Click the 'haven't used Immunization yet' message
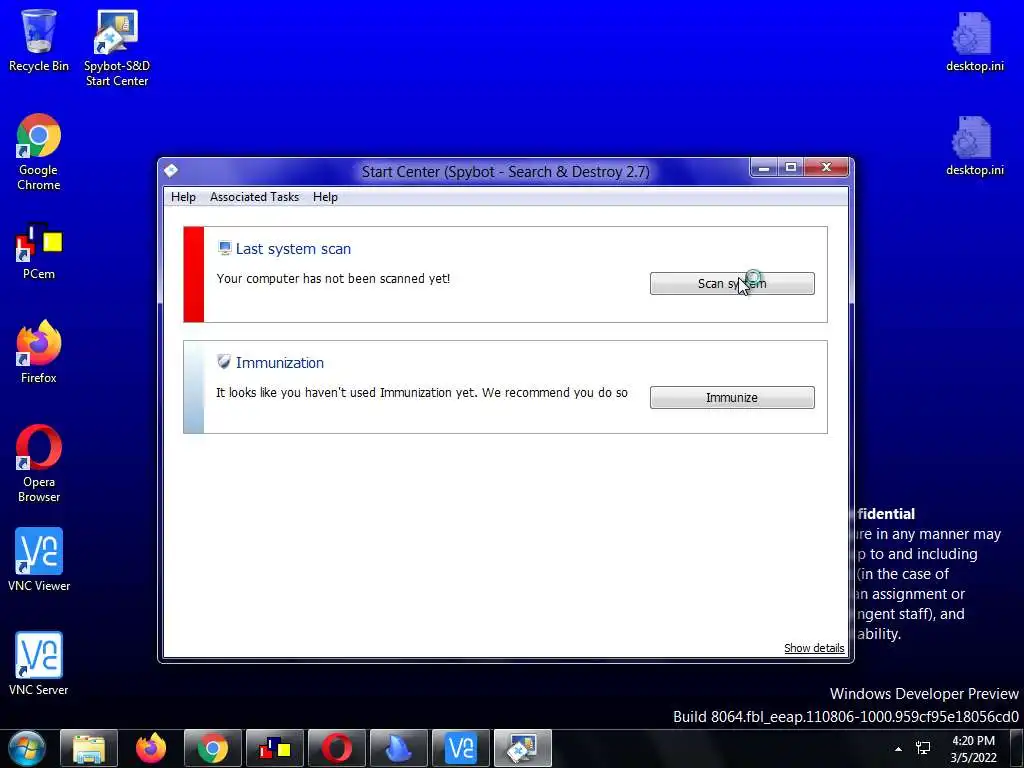This screenshot has width=1024, height=768. tap(422, 392)
